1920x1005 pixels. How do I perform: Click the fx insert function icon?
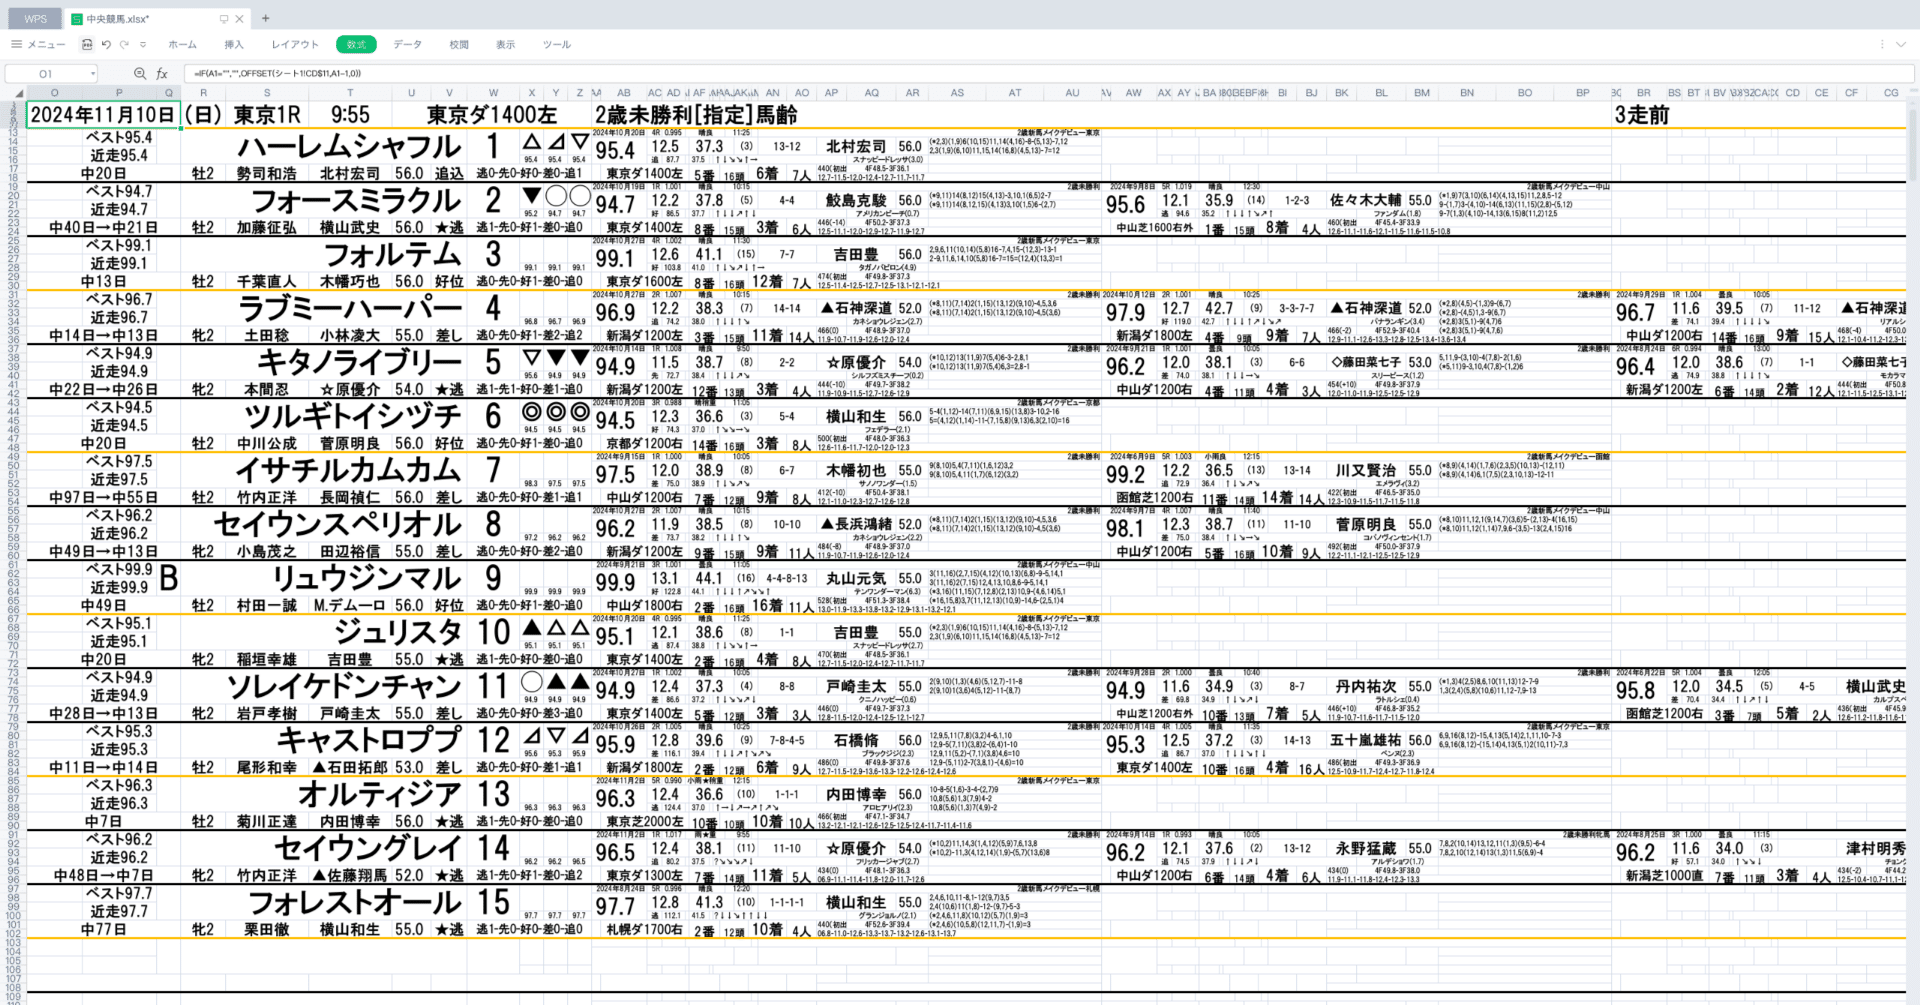(x=162, y=73)
